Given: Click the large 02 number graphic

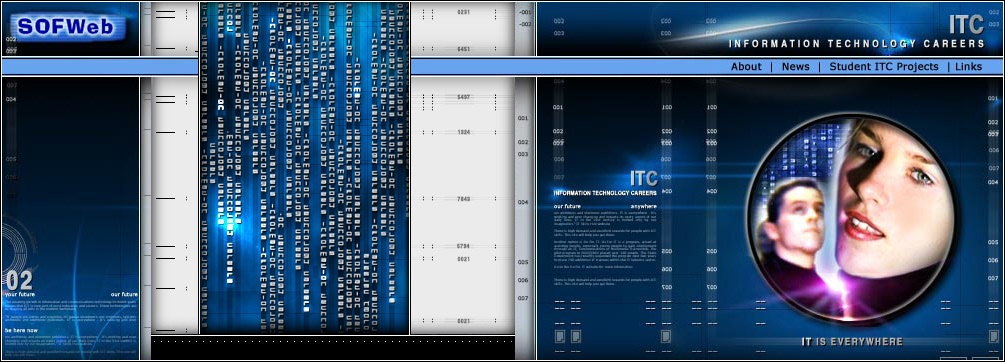Looking at the screenshot, I should [x=19, y=280].
